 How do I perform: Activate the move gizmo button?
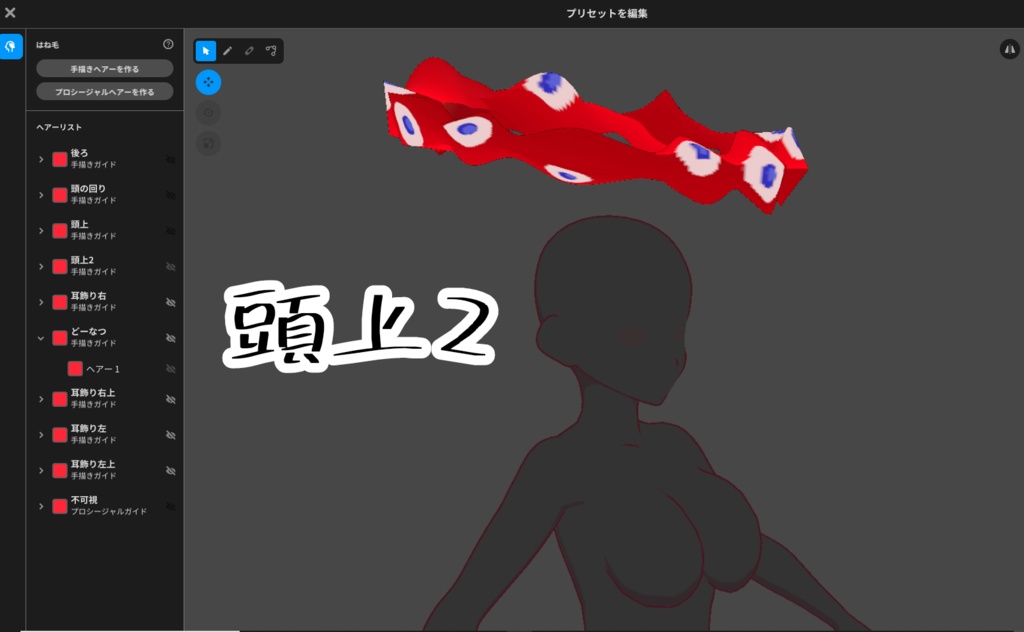(x=208, y=82)
